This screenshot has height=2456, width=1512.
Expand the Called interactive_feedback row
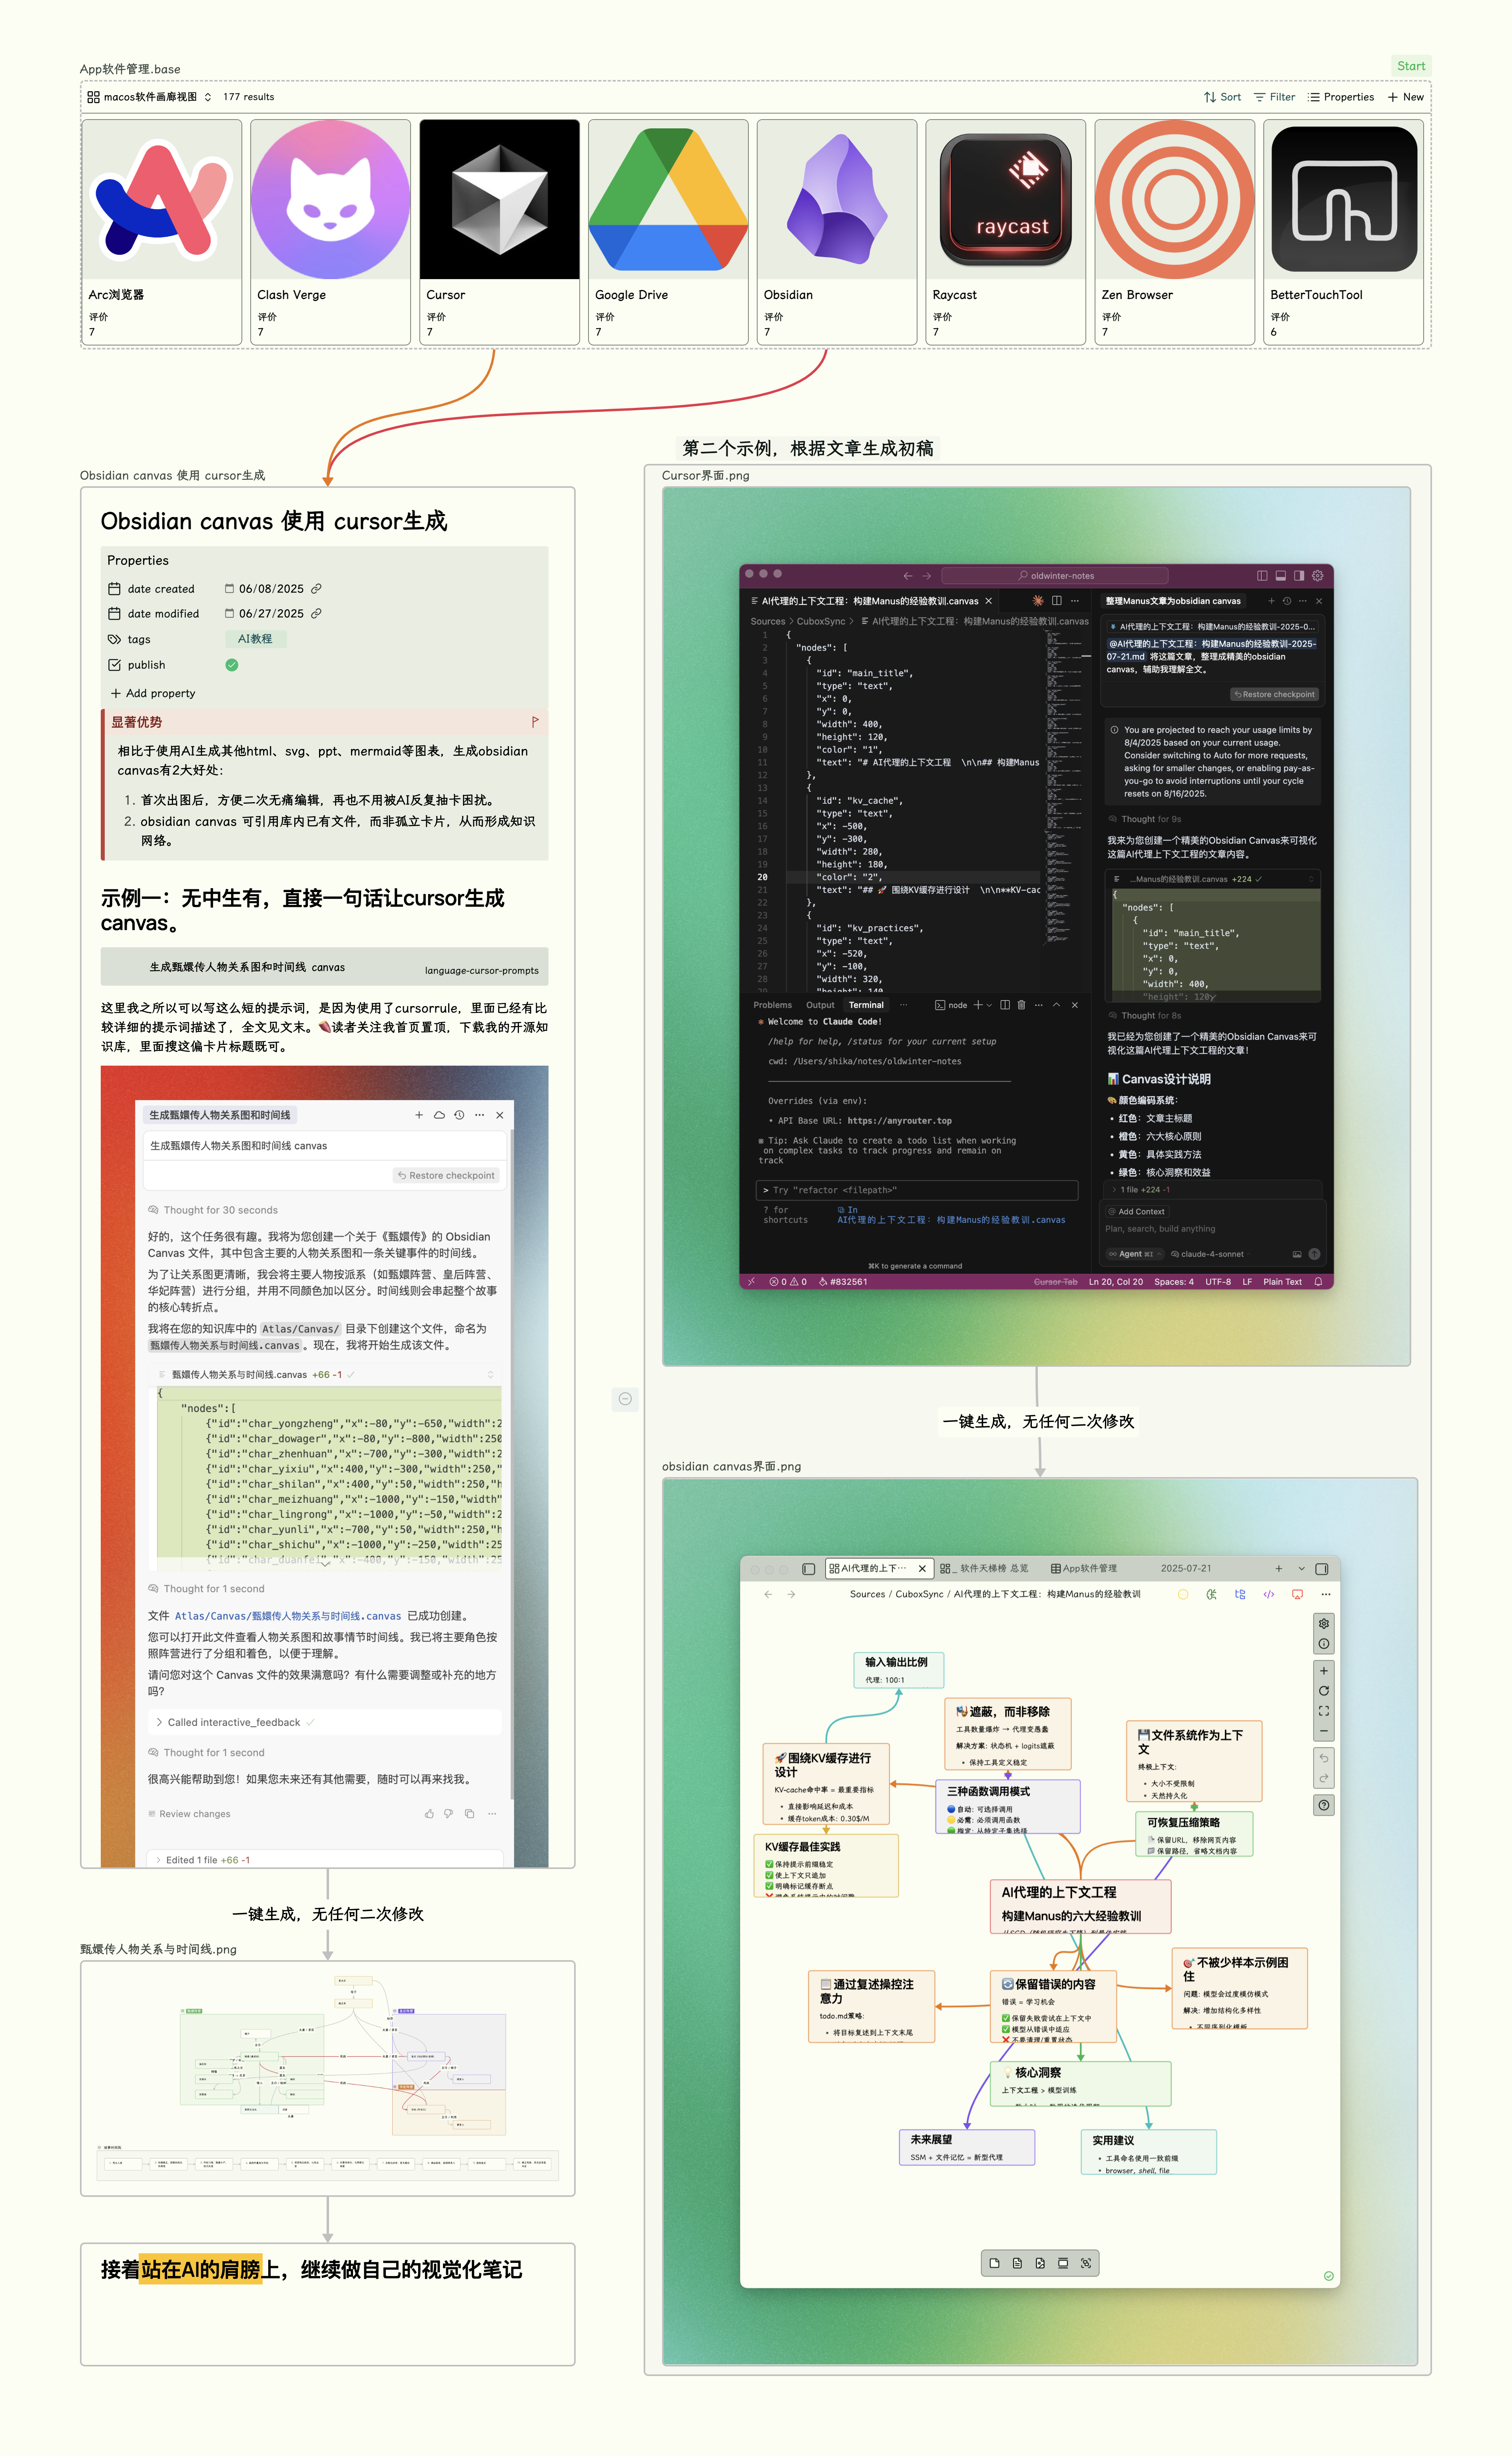(x=234, y=1722)
